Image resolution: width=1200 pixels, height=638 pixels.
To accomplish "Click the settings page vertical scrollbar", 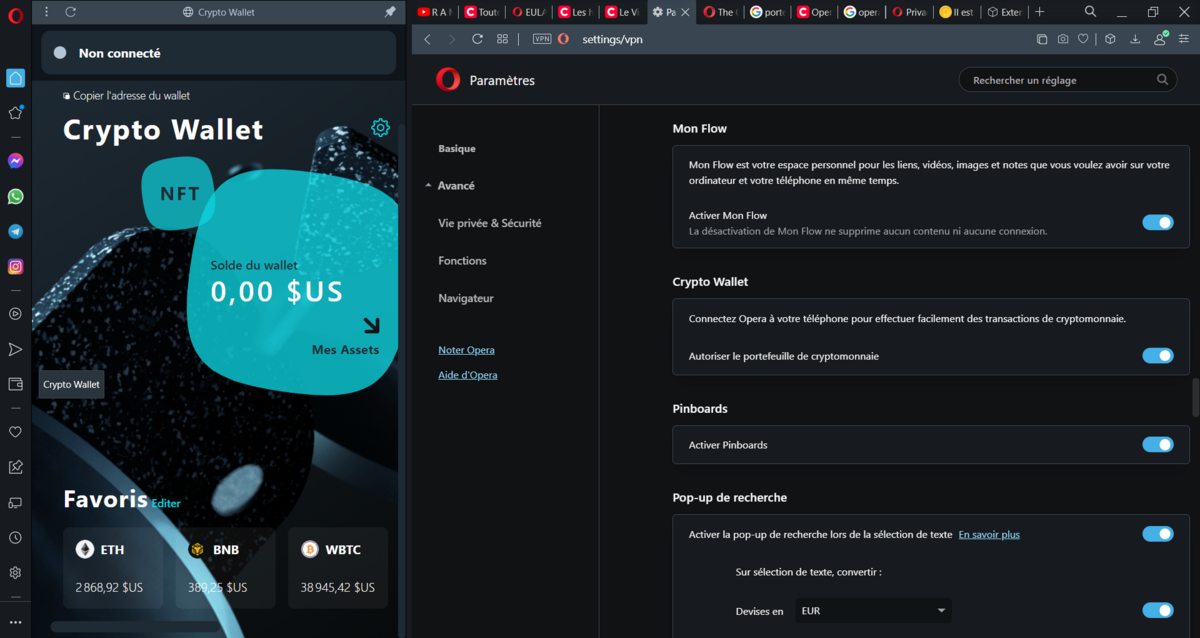I will (1194, 397).
